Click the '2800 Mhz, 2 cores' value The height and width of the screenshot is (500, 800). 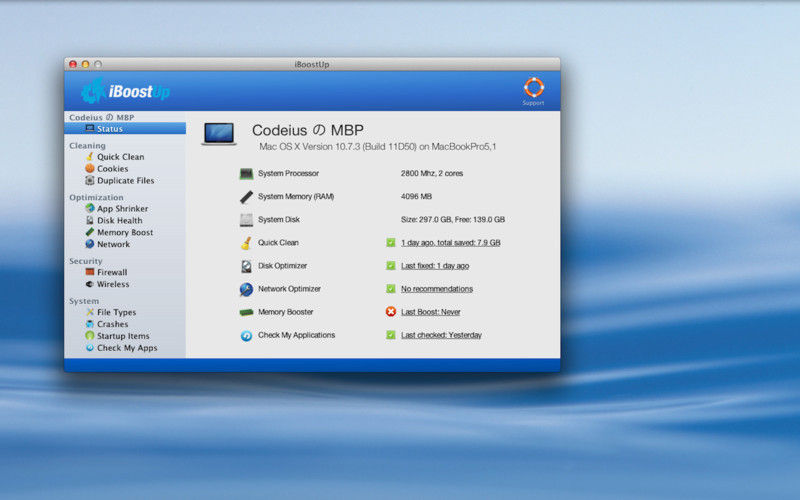point(432,173)
